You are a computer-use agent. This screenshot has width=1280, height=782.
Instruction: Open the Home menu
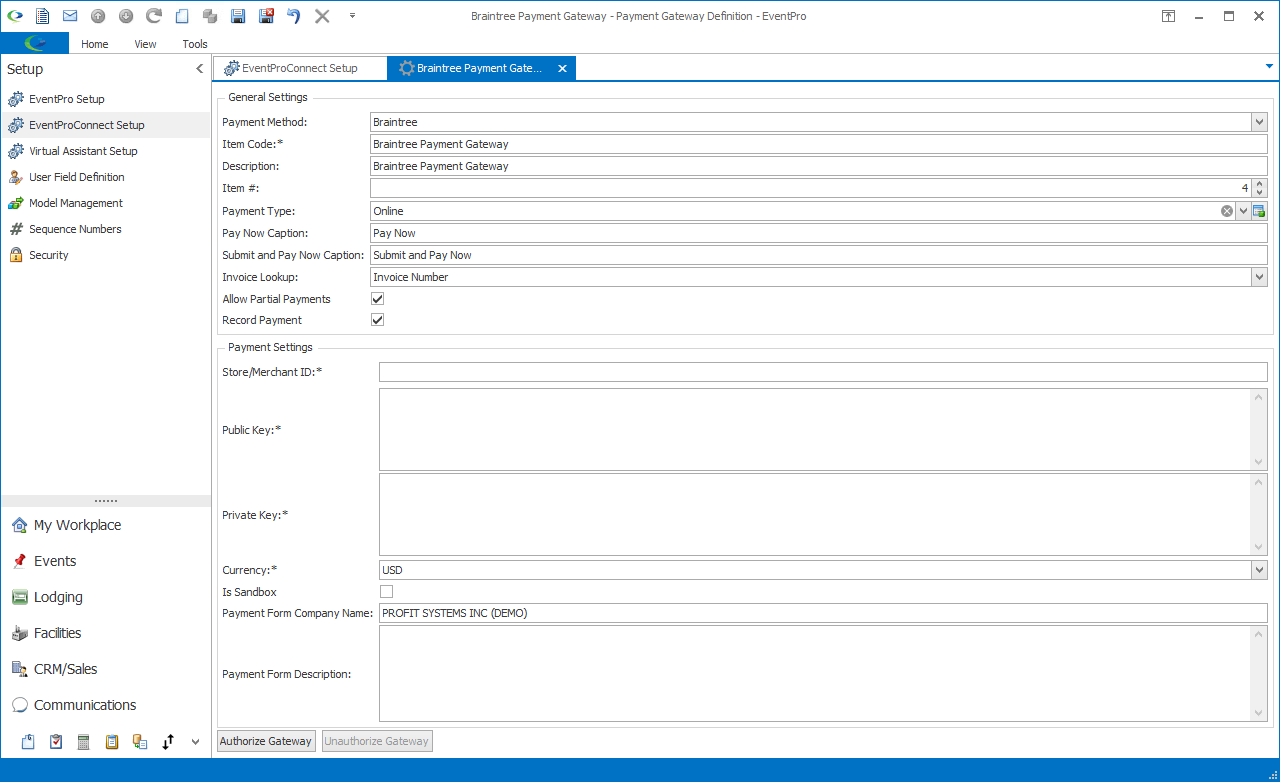[95, 44]
